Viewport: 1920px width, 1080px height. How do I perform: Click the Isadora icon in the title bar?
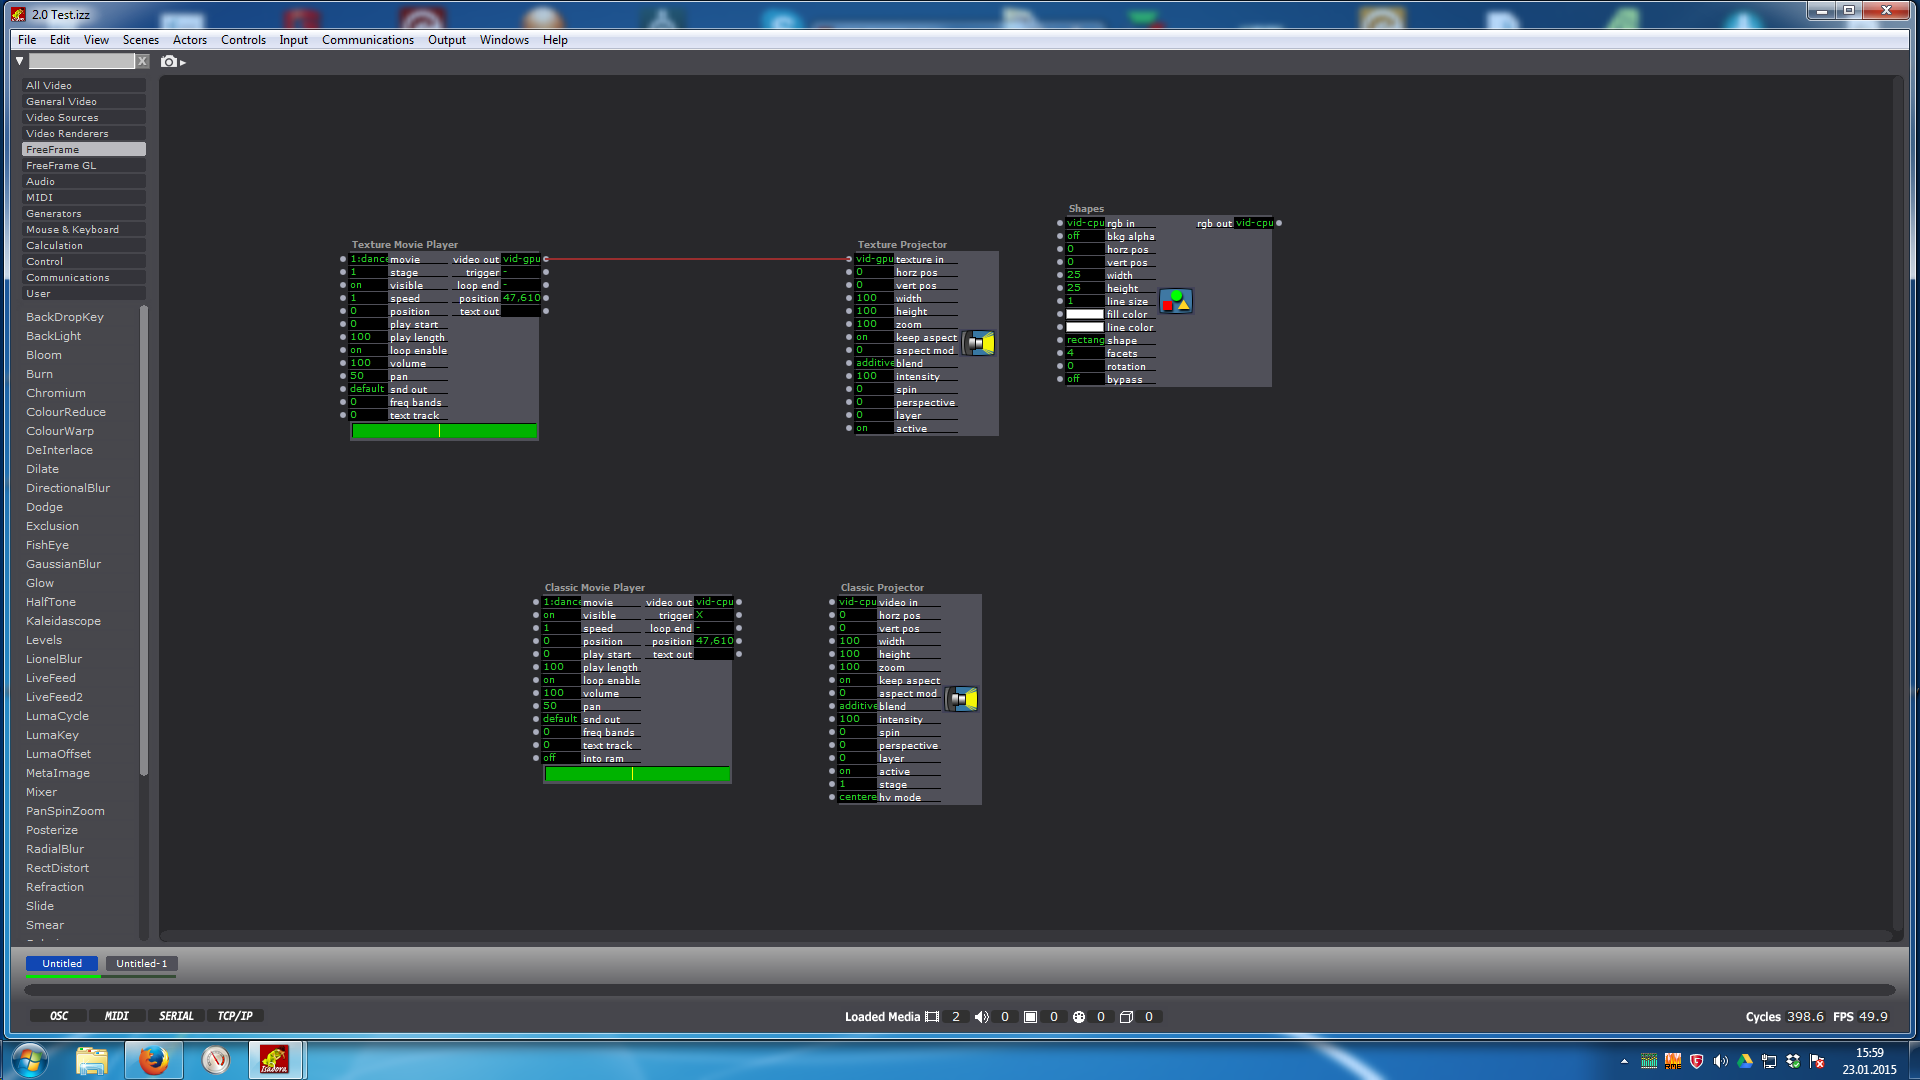coord(18,14)
